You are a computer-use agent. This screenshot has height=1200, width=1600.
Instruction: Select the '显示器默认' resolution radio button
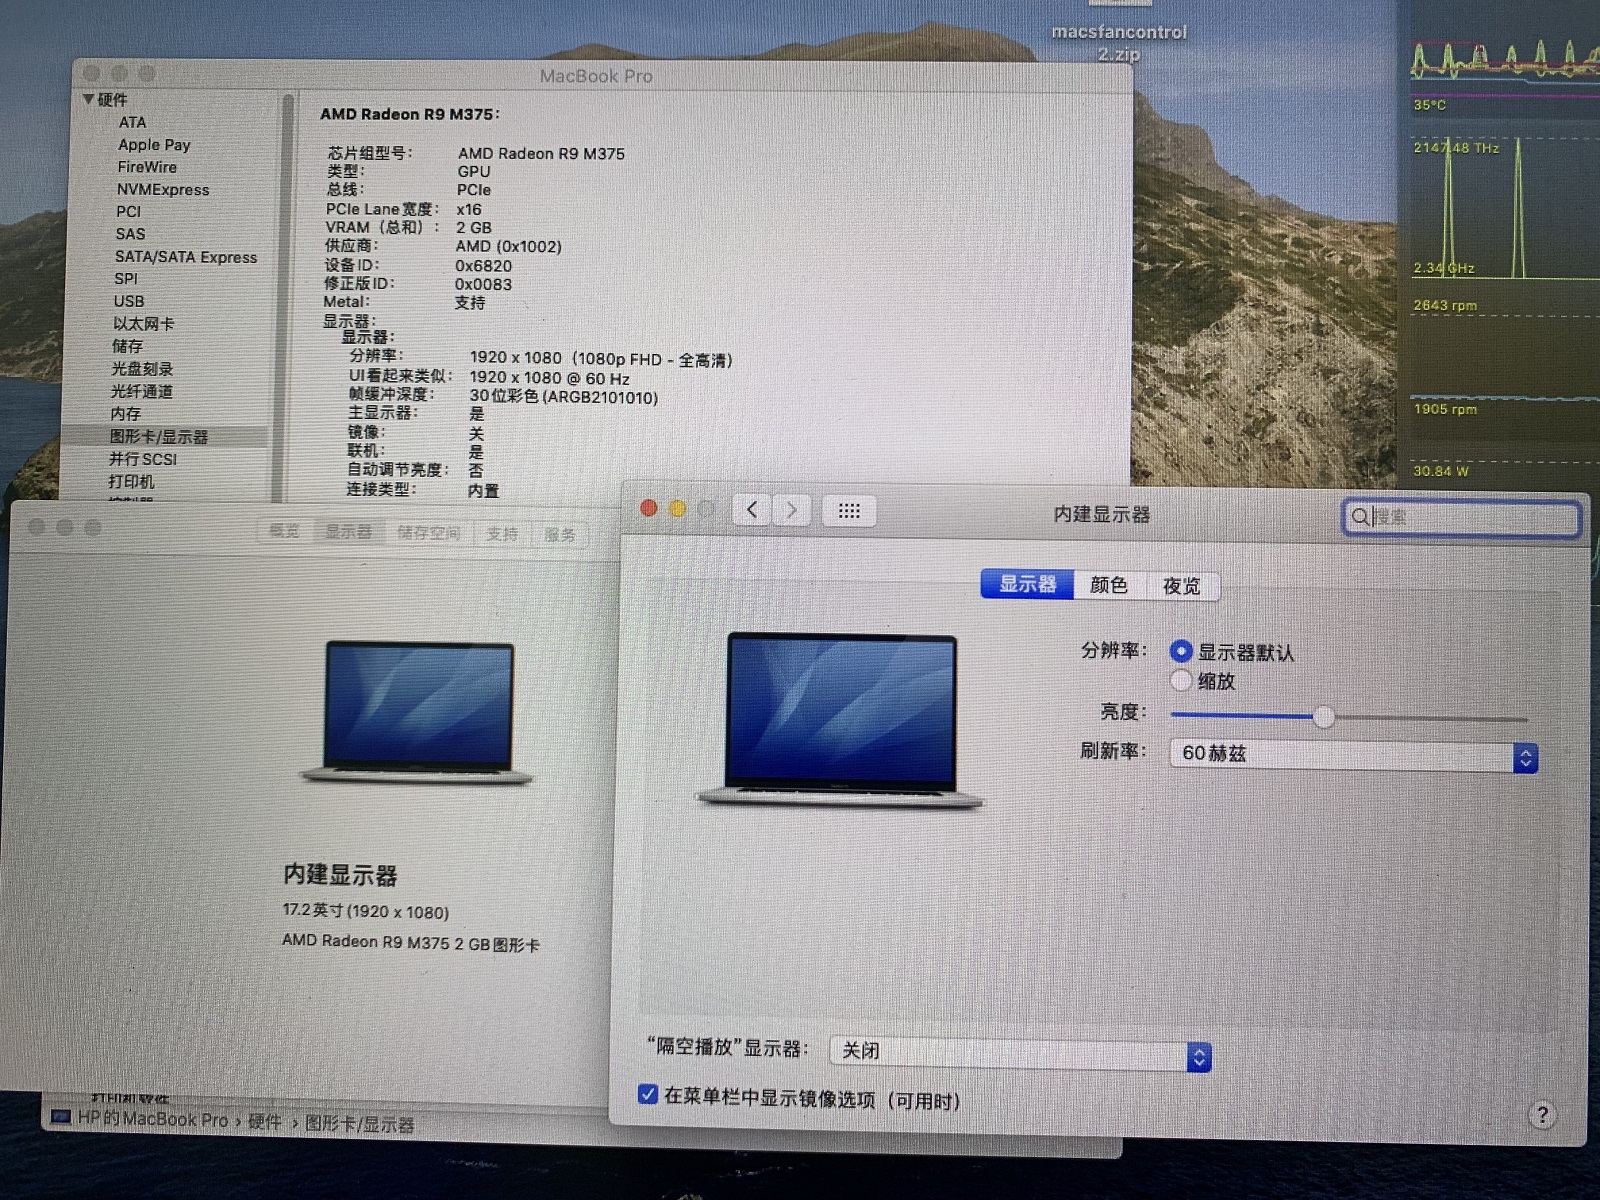[1181, 651]
